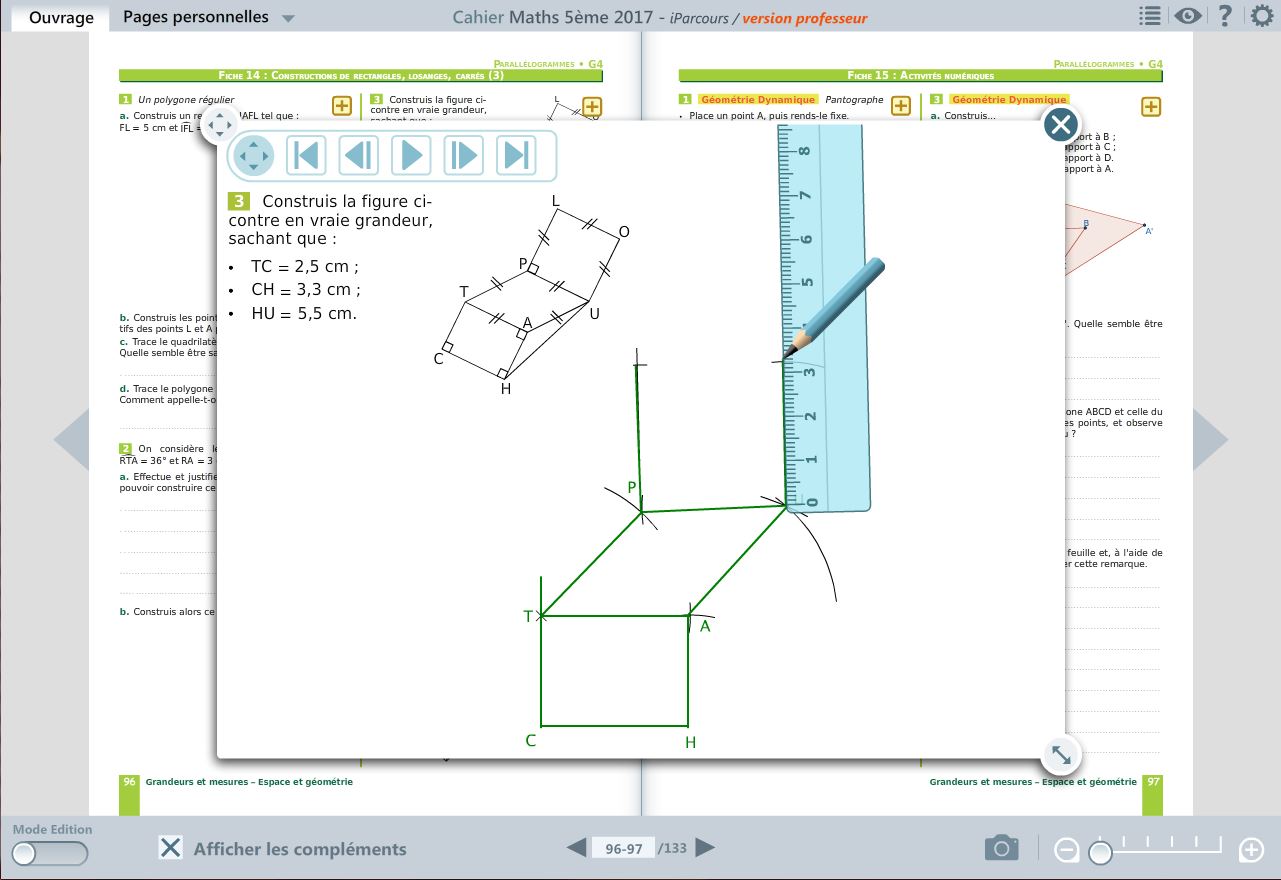
Task: Toggle the eye visibility icon
Action: coord(1187,16)
